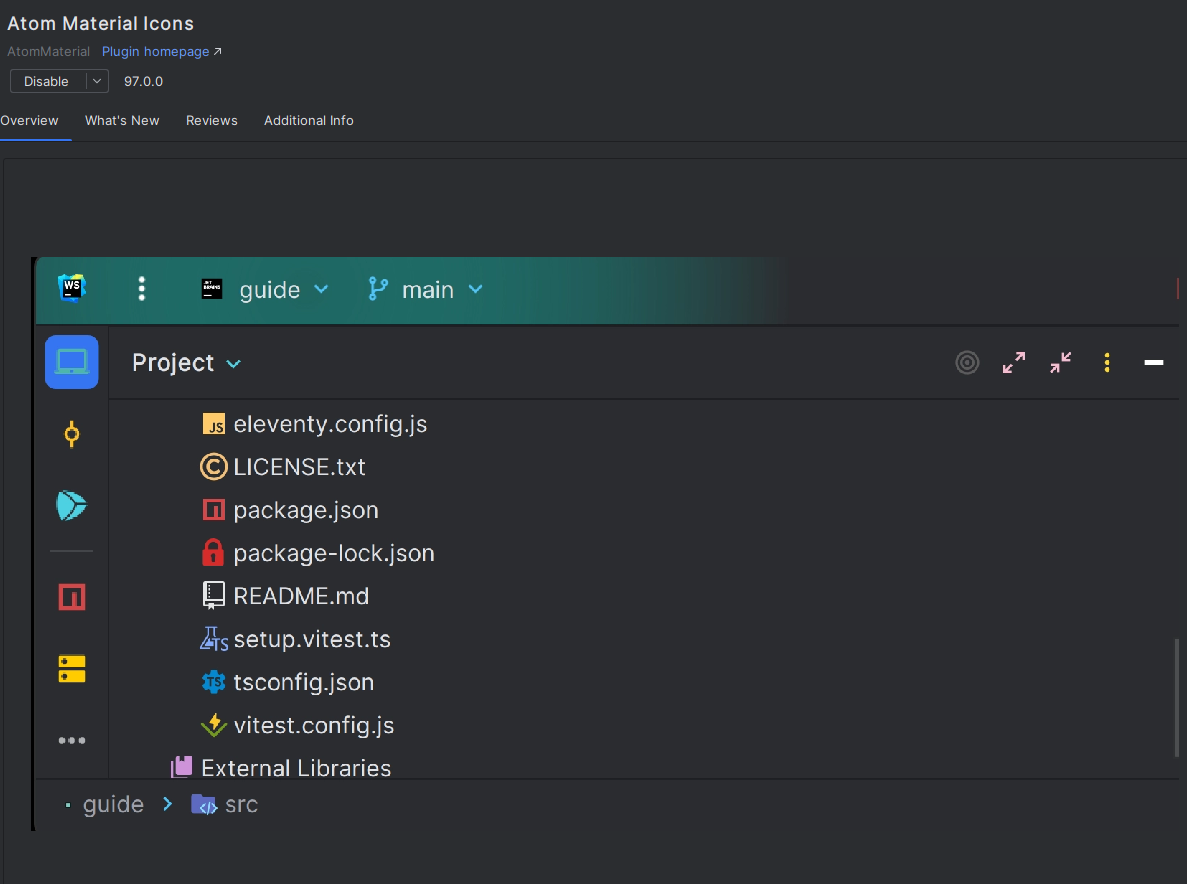Click the breadcrumb chevron after guide
The width and height of the screenshot is (1187, 884).
167,804
